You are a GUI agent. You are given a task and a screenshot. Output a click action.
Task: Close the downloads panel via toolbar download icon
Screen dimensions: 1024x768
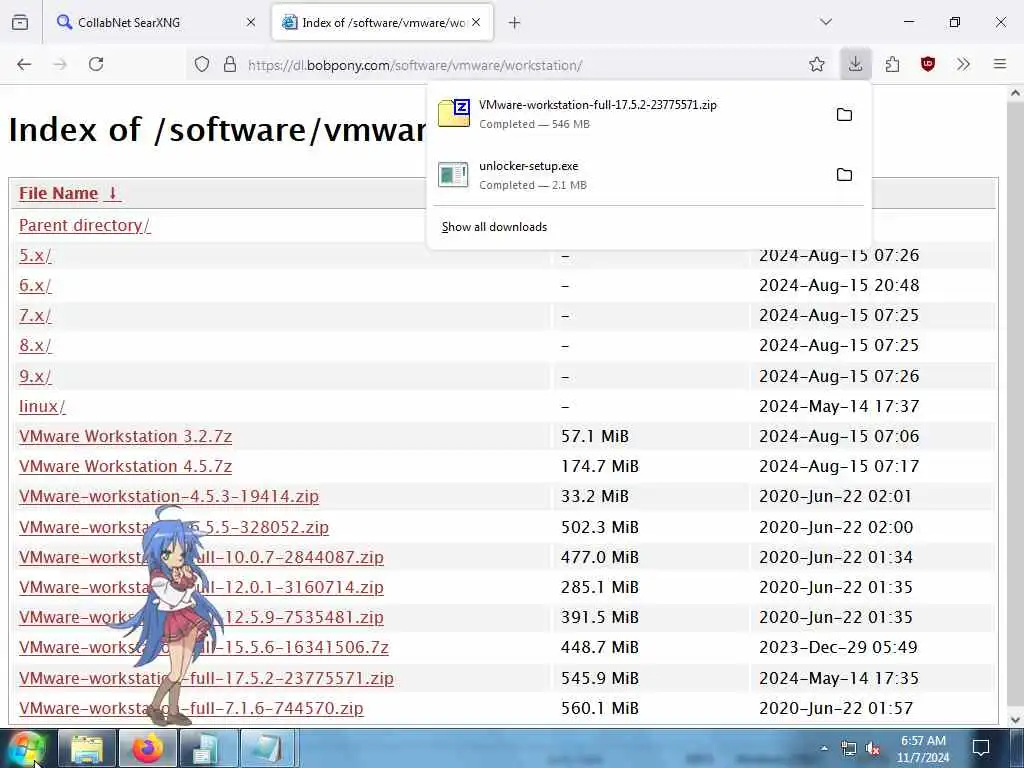[856, 64]
